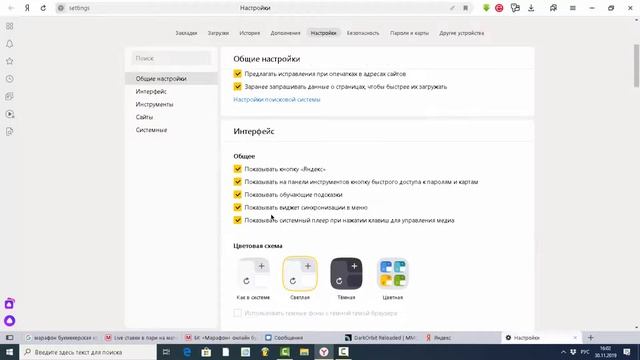Toggle show training hints checkbox
The image size is (640, 360).
tap(238, 195)
